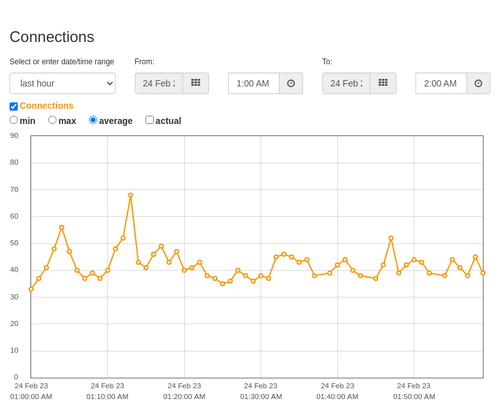Screen dimensions: 500x403
Task: Click the From date field '24 Feb'
Action: pos(159,83)
